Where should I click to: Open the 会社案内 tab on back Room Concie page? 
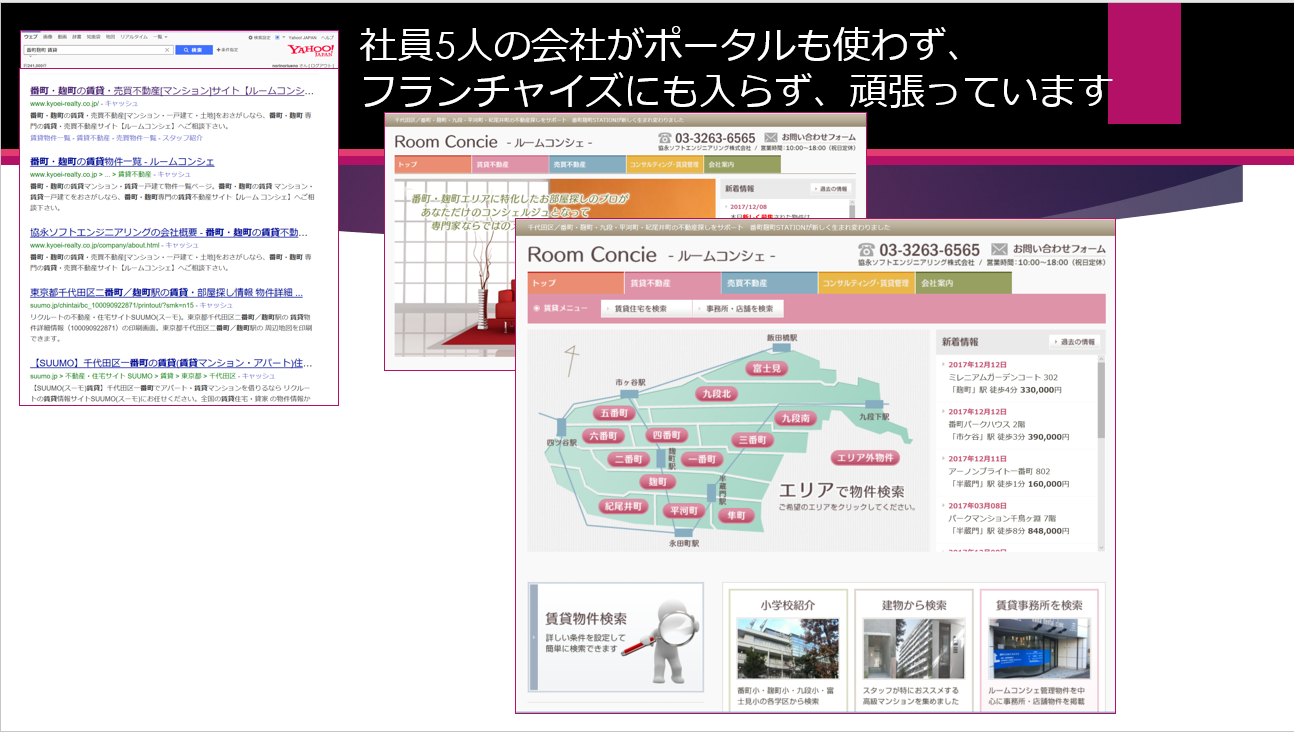pyautogui.click(x=743, y=165)
